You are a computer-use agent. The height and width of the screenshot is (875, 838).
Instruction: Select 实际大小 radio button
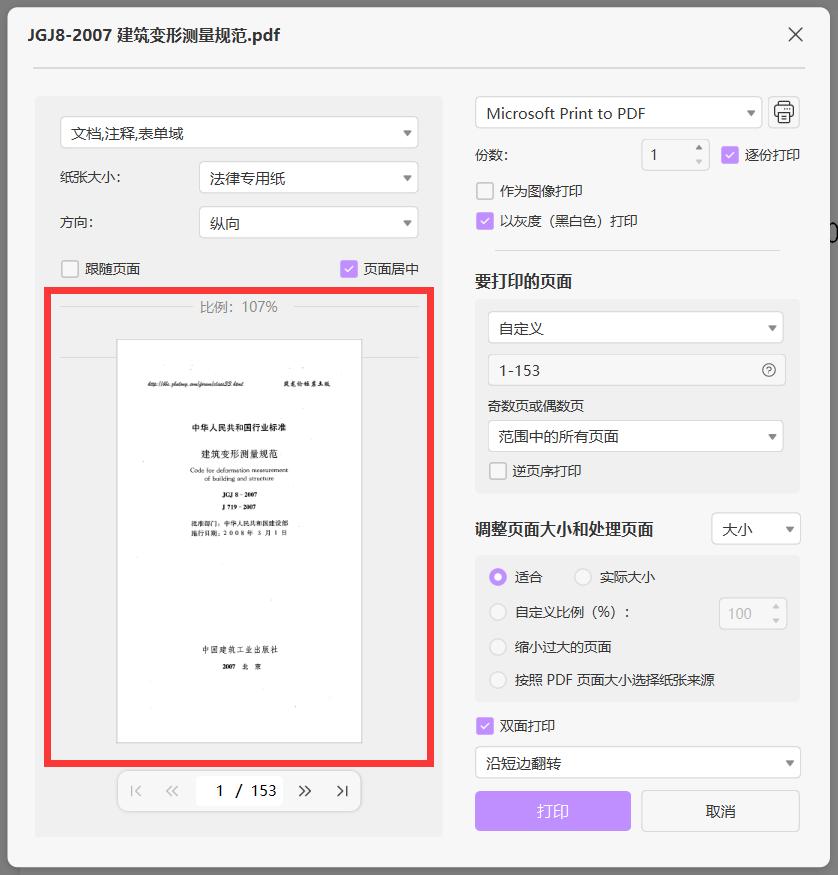(582, 577)
